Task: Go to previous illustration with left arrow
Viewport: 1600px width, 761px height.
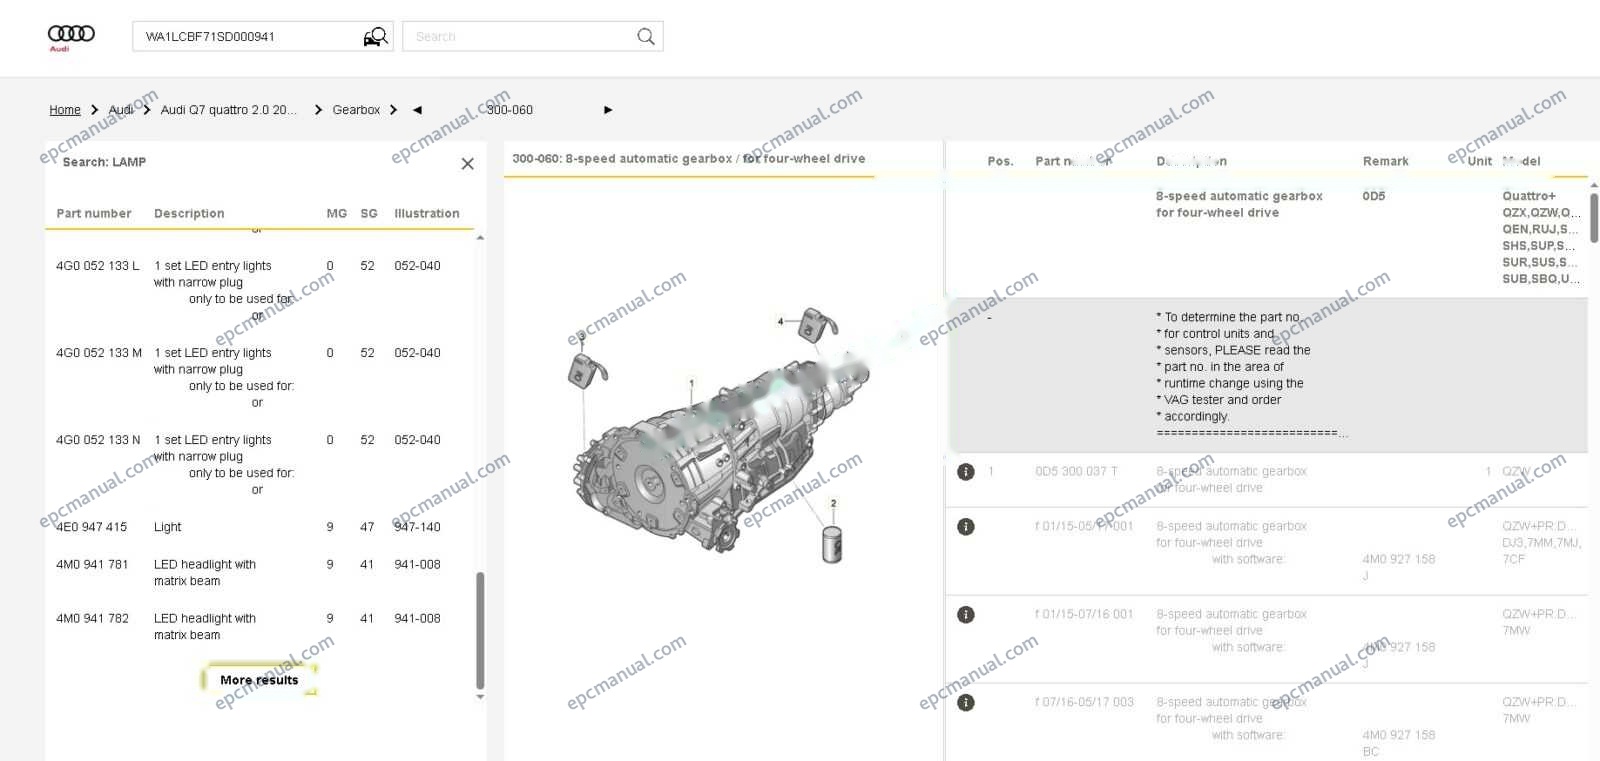Action: [417, 110]
